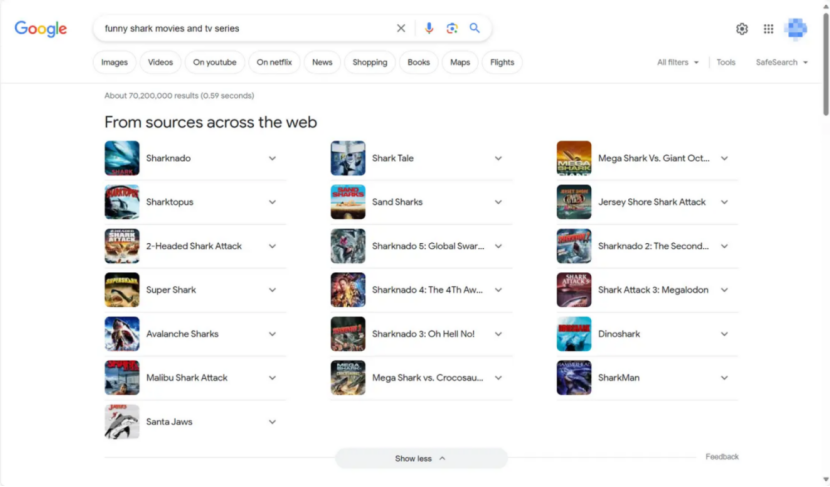Viewport: 830px width, 487px height.
Task: Open the quick settings gear
Action: 742,29
